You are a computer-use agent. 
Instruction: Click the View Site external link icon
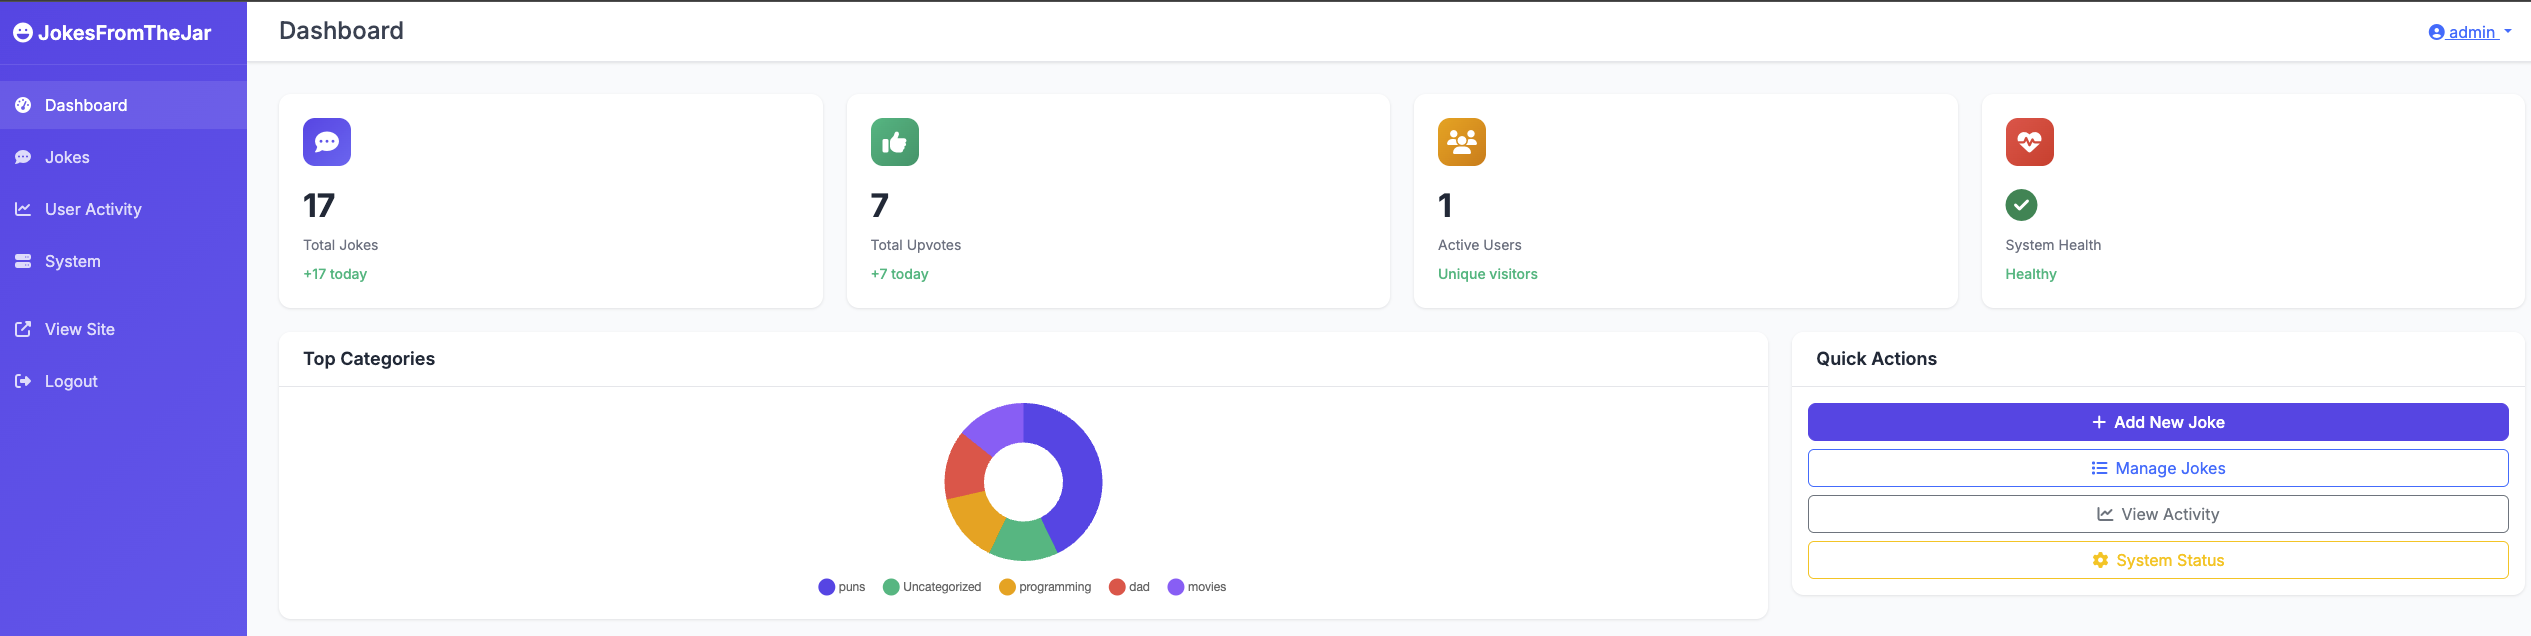coord(23,329)
